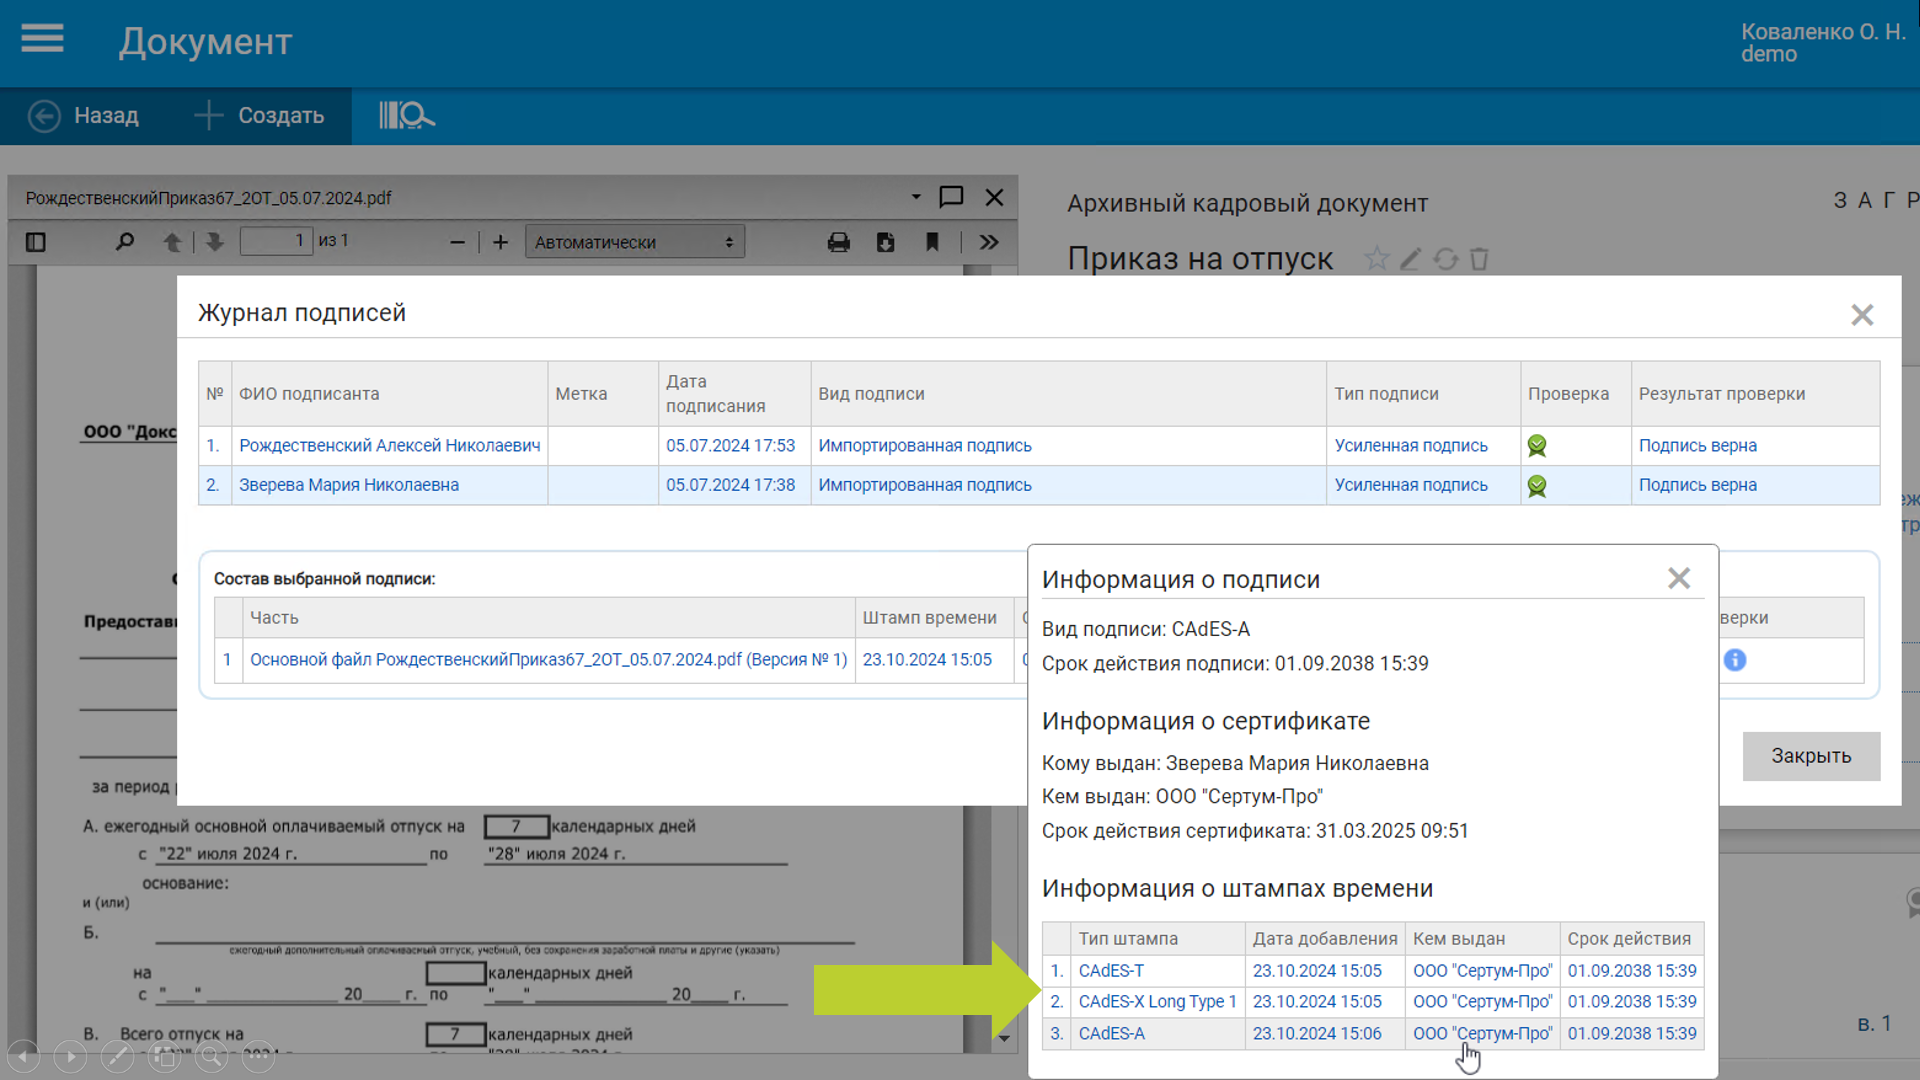Click ООО Сертум-Про in CAdES-A row
Image resolution: width=1920 pixels, height=1080 pixels.
[1483, 1034]
